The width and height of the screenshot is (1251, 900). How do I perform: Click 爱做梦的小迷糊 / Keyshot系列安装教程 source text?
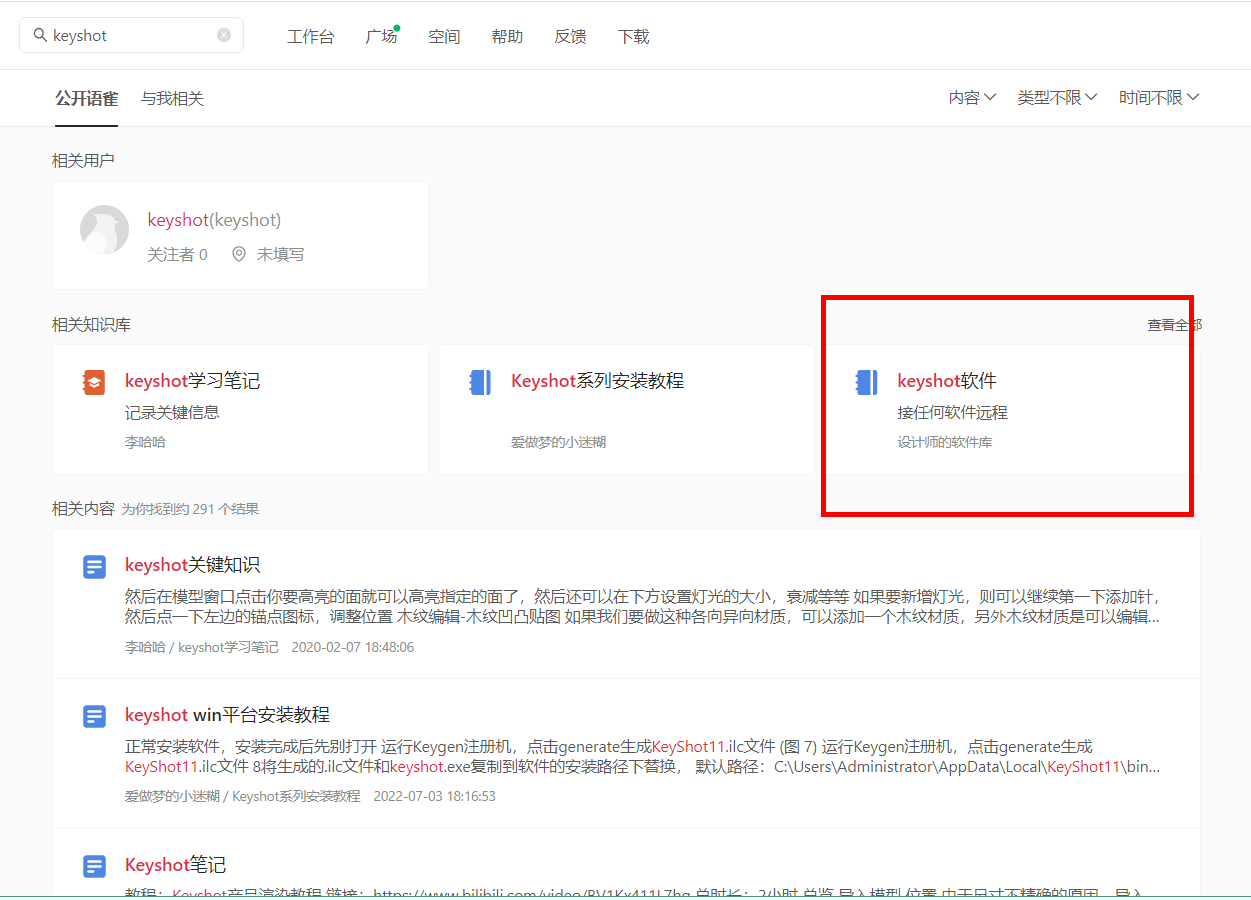243,796
